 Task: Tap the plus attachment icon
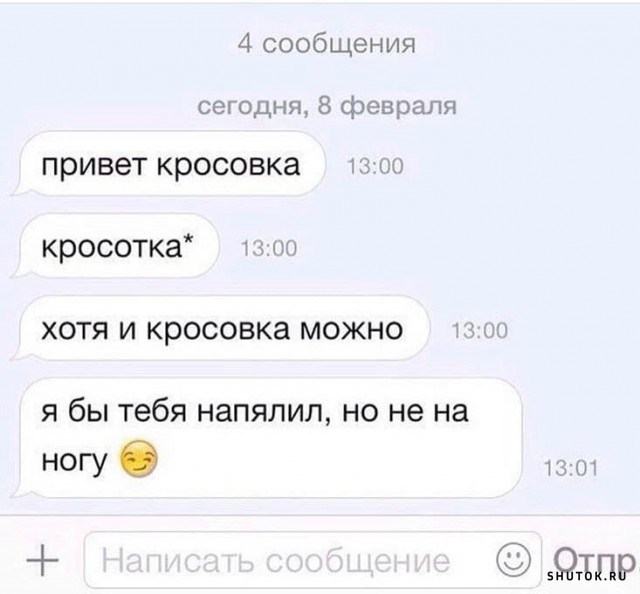coord(42,561)
